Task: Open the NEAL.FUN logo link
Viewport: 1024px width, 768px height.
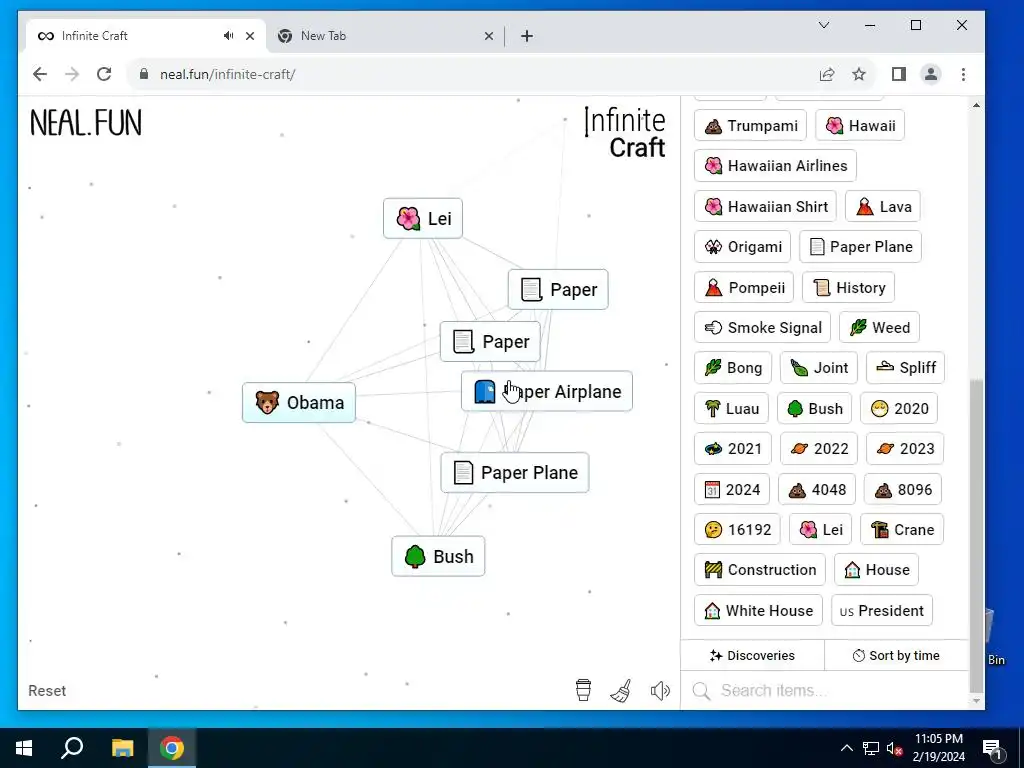Action: point(86,123)
